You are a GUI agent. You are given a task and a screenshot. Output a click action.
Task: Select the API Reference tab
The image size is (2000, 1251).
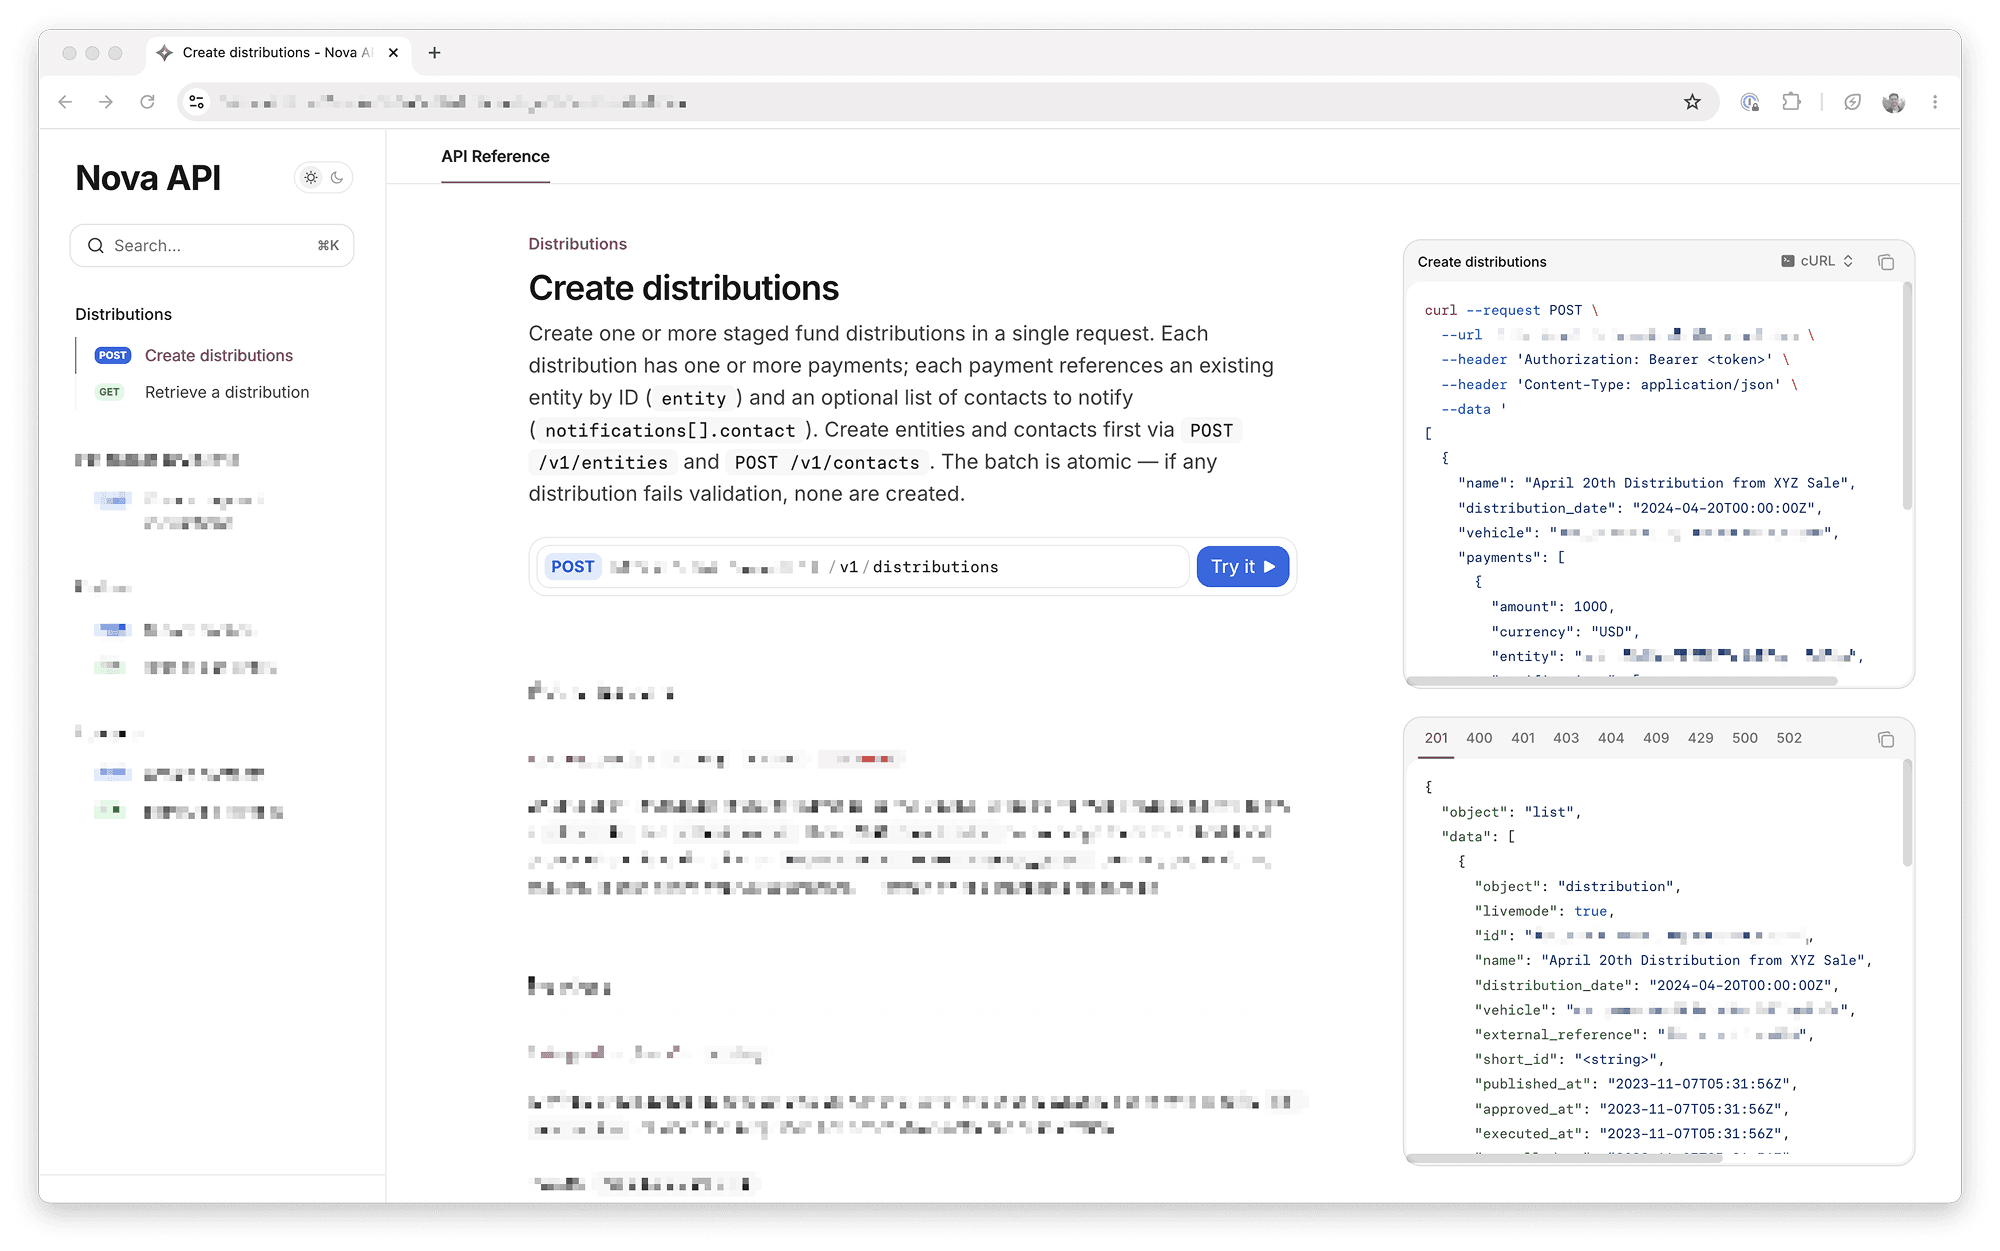495,157
